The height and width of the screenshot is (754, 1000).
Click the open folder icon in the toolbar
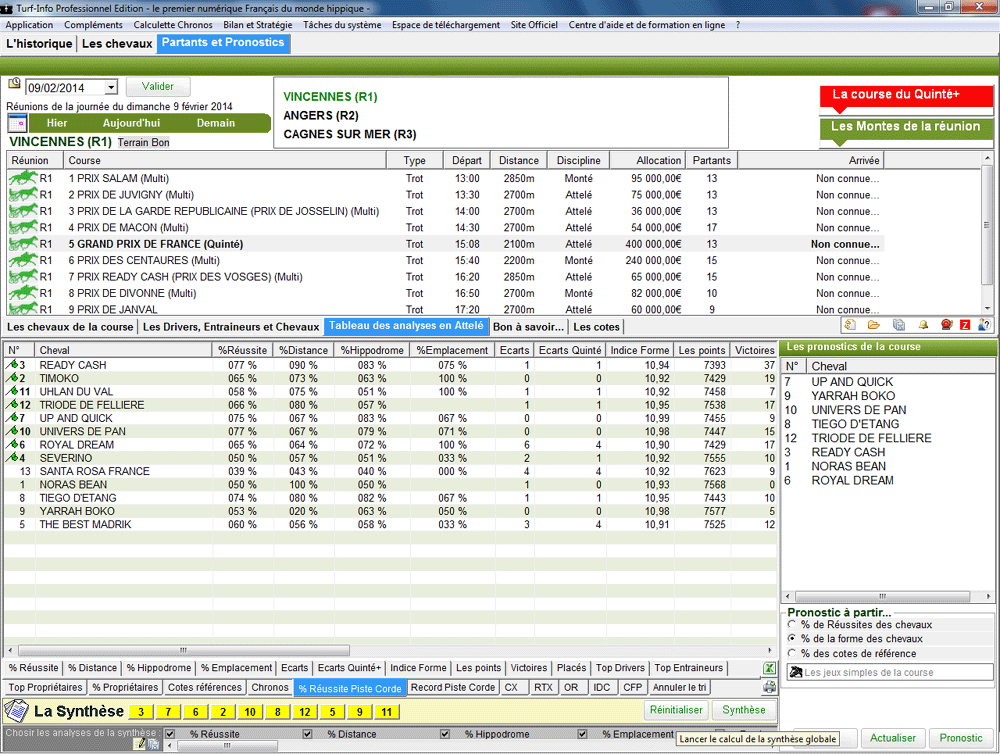coord(873,325)
